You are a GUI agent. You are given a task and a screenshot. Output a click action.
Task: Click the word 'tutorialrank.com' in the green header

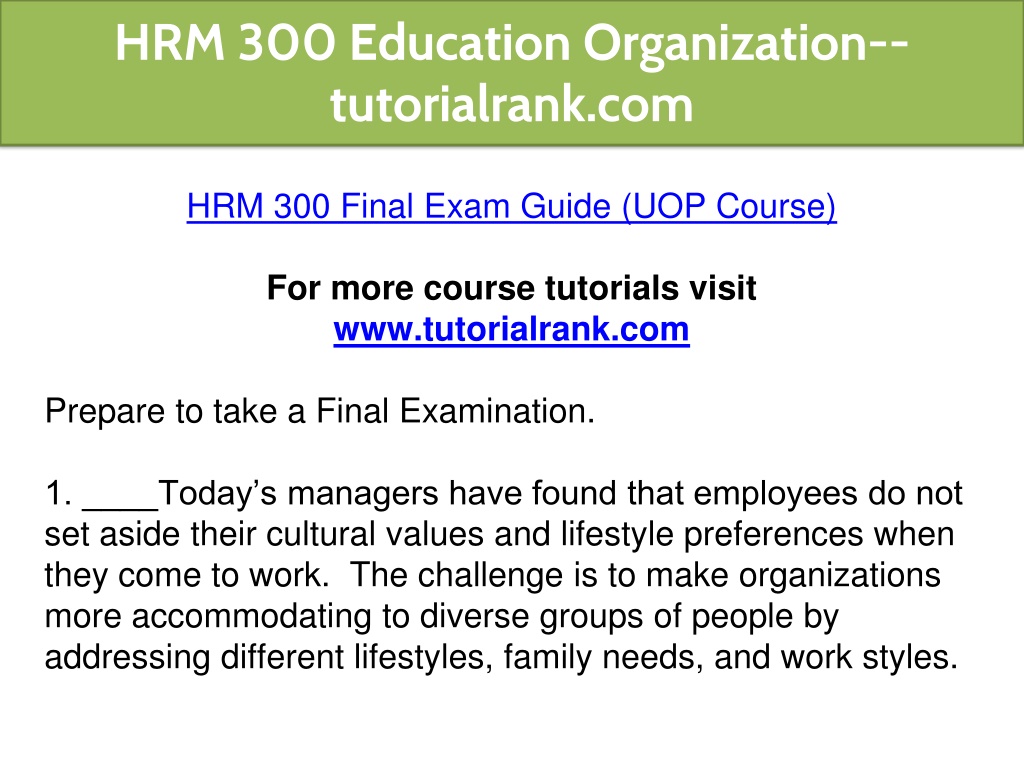tap(511, 104)
